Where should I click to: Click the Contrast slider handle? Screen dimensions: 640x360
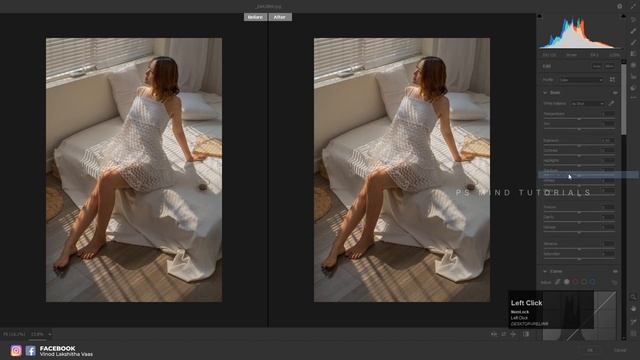(579, 156)
